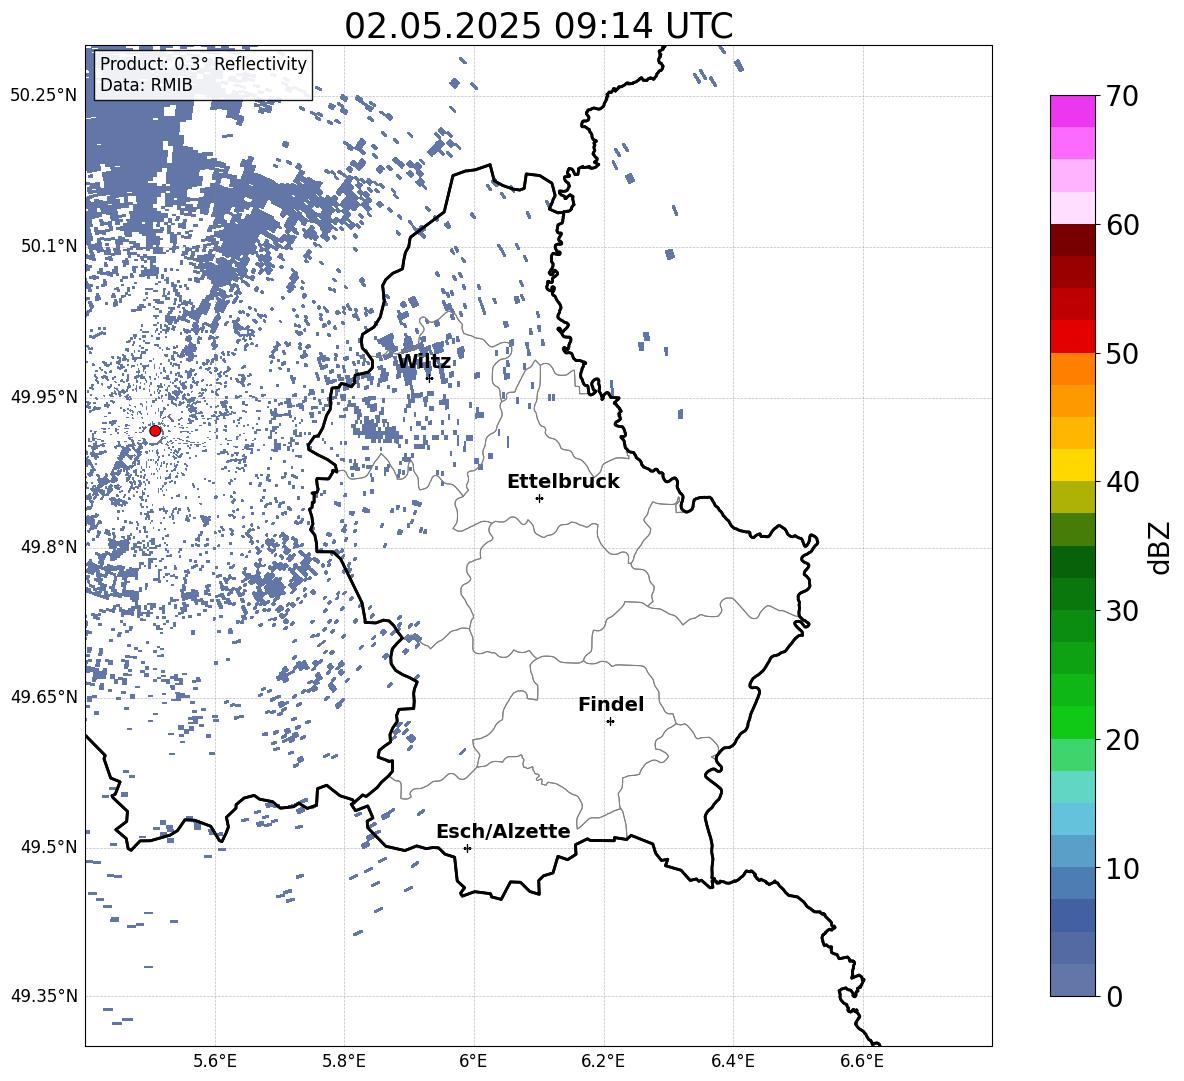Click the turquoise colorbar swatch below 20
The image size is (1184, 1081).
(x=1073, y=787)
